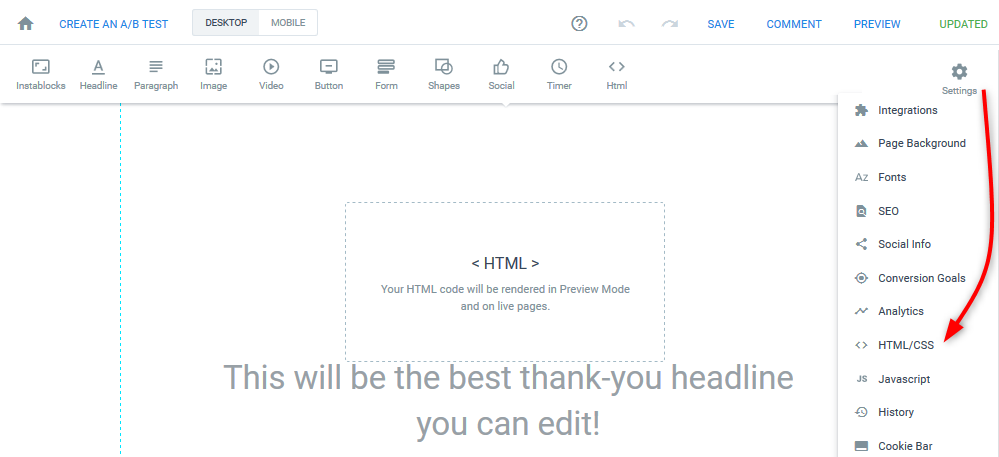The width and height of the screenshot is (999, 457).
Task: Click Create an A/B Test
Action: [113, 24]
